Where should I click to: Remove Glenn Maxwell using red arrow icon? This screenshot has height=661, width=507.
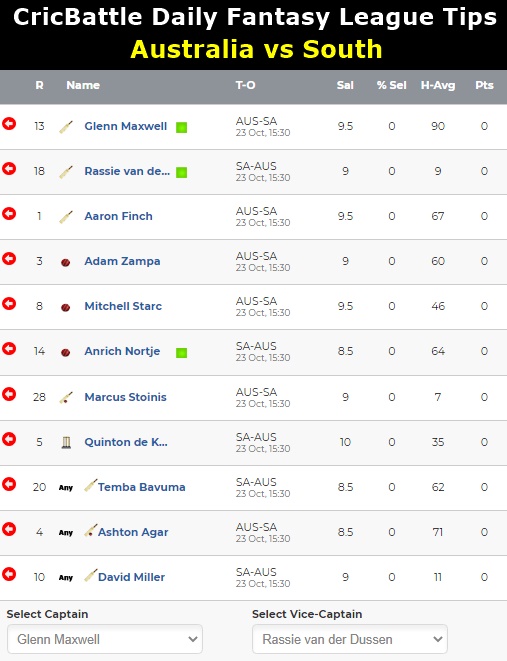pyautogui.click(x=9, y=124)
